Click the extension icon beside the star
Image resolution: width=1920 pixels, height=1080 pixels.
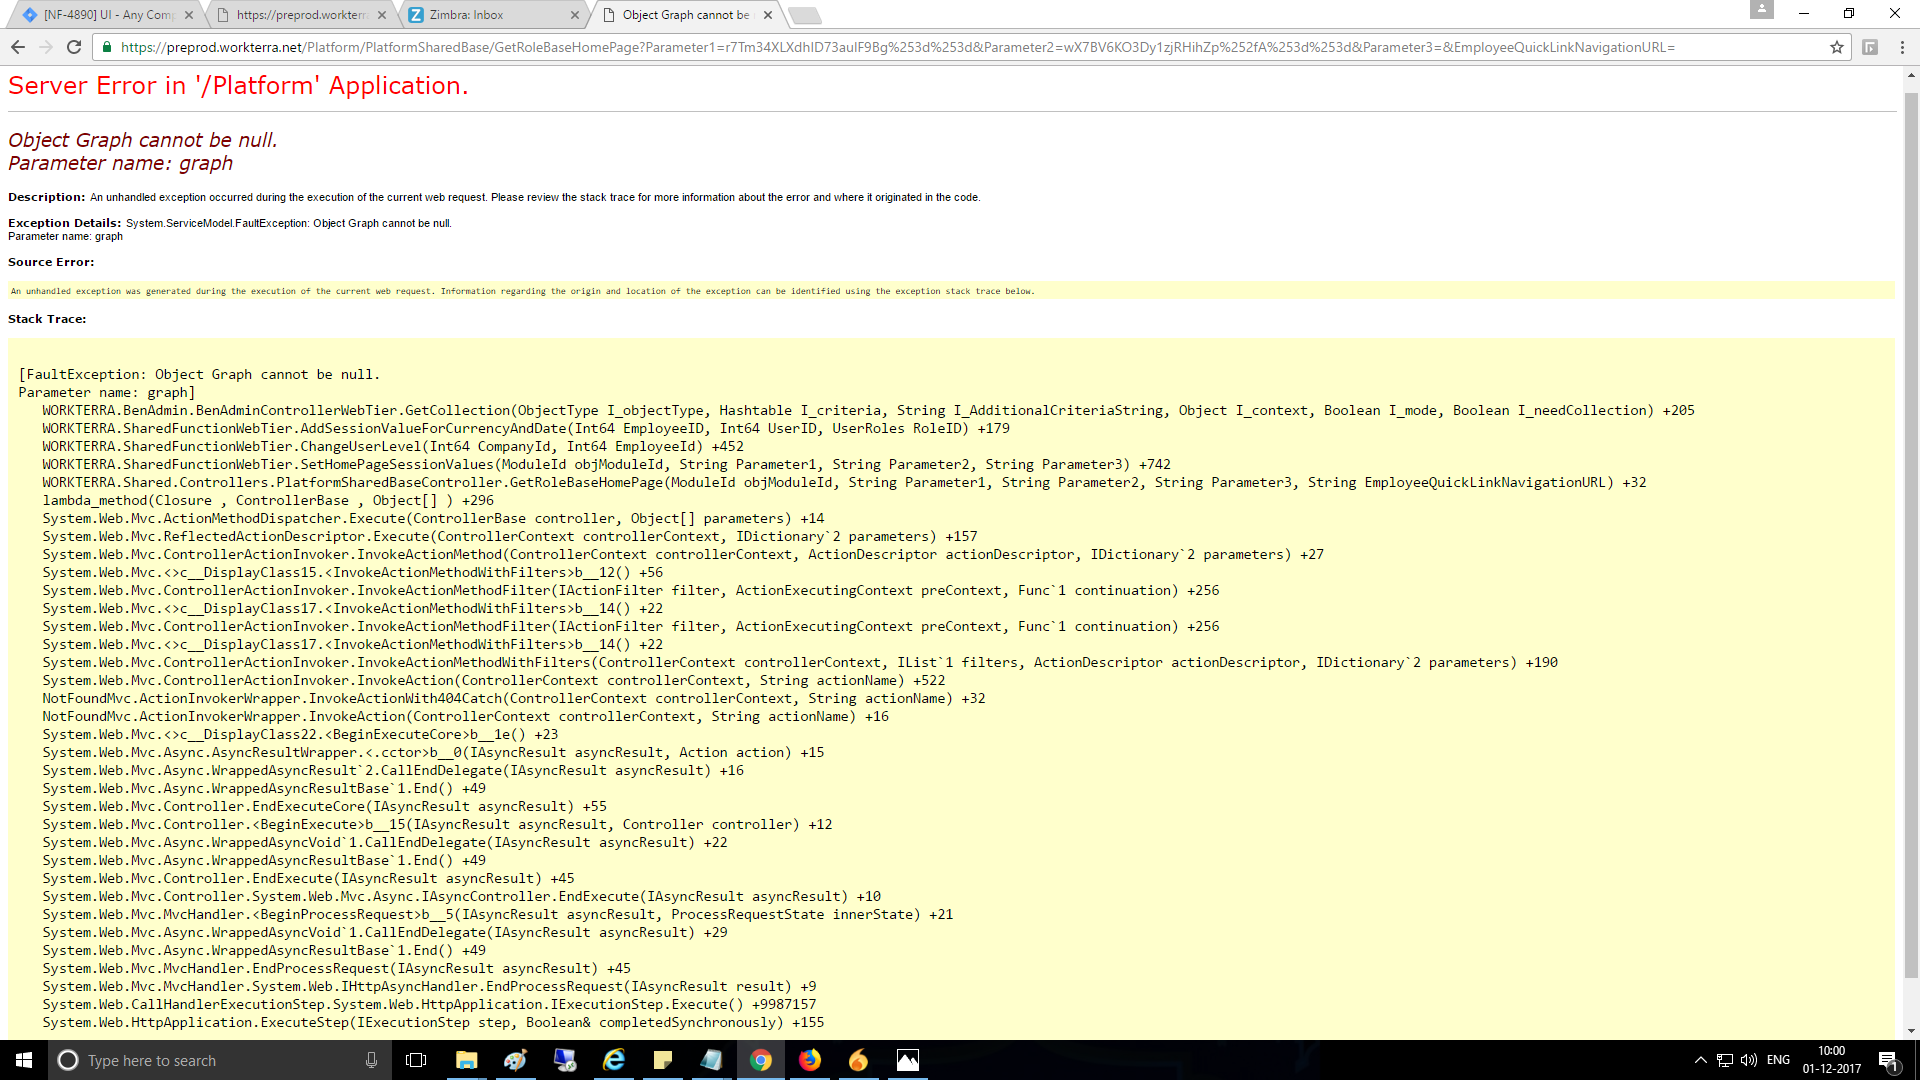click(1869, 47)
